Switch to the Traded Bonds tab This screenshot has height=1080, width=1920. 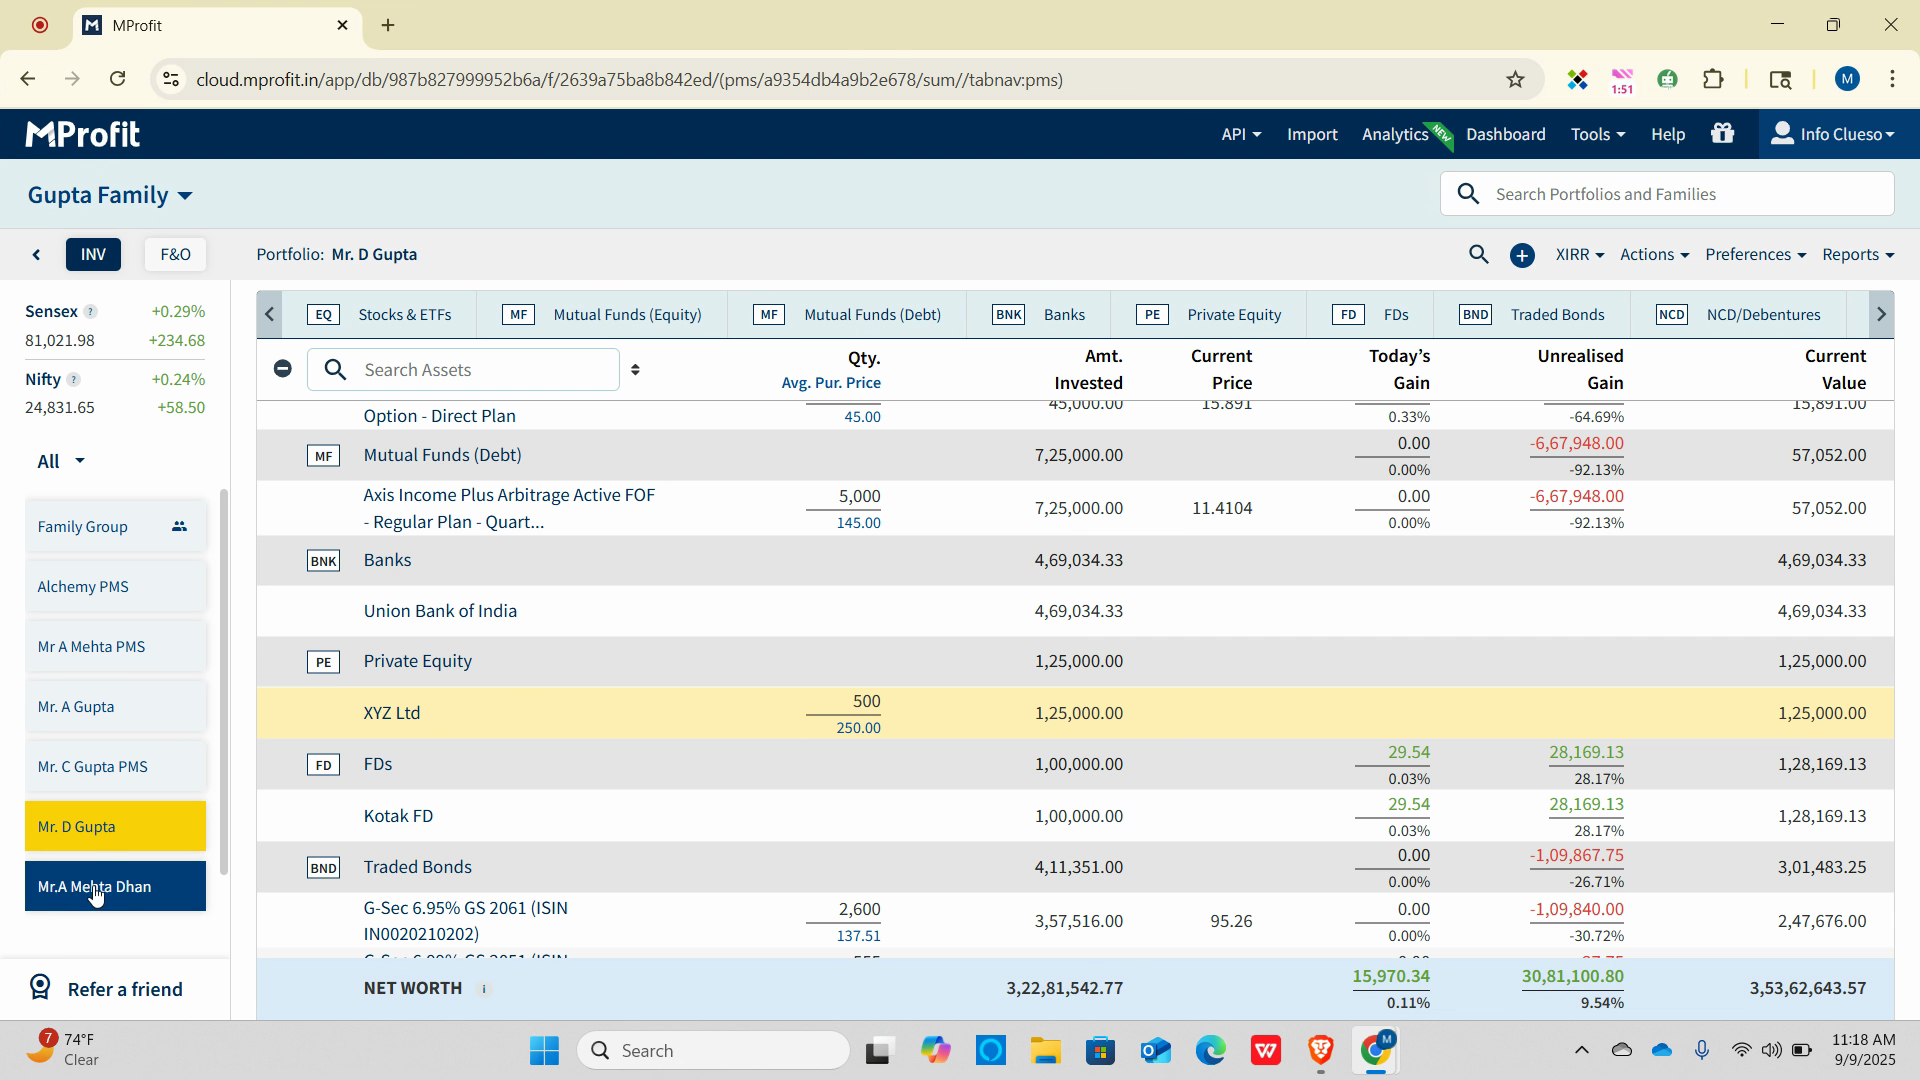[1556, 315]
